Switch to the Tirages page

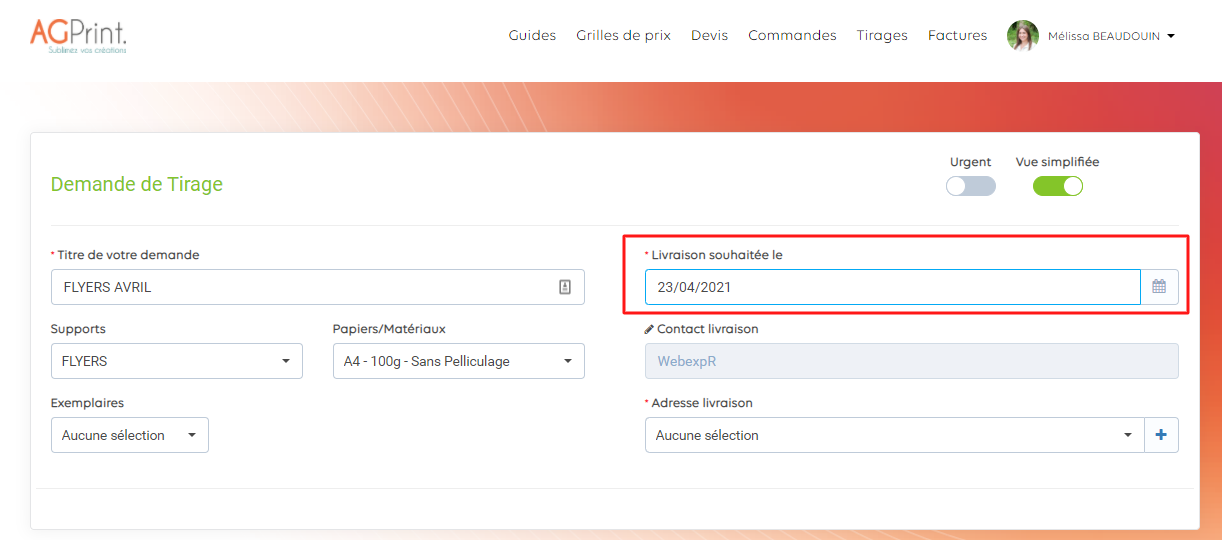pyautogui.click(x=882, y=35)
